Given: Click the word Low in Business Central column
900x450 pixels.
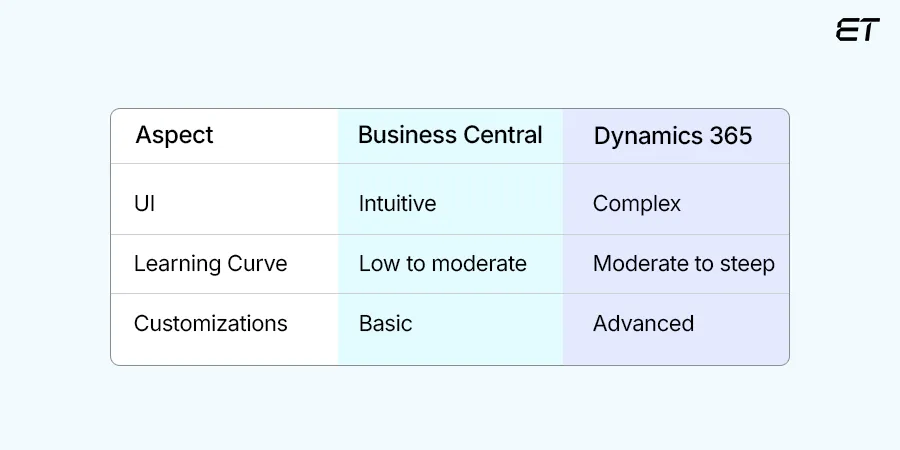Looking at the screenshot, I should click(378, 264).
